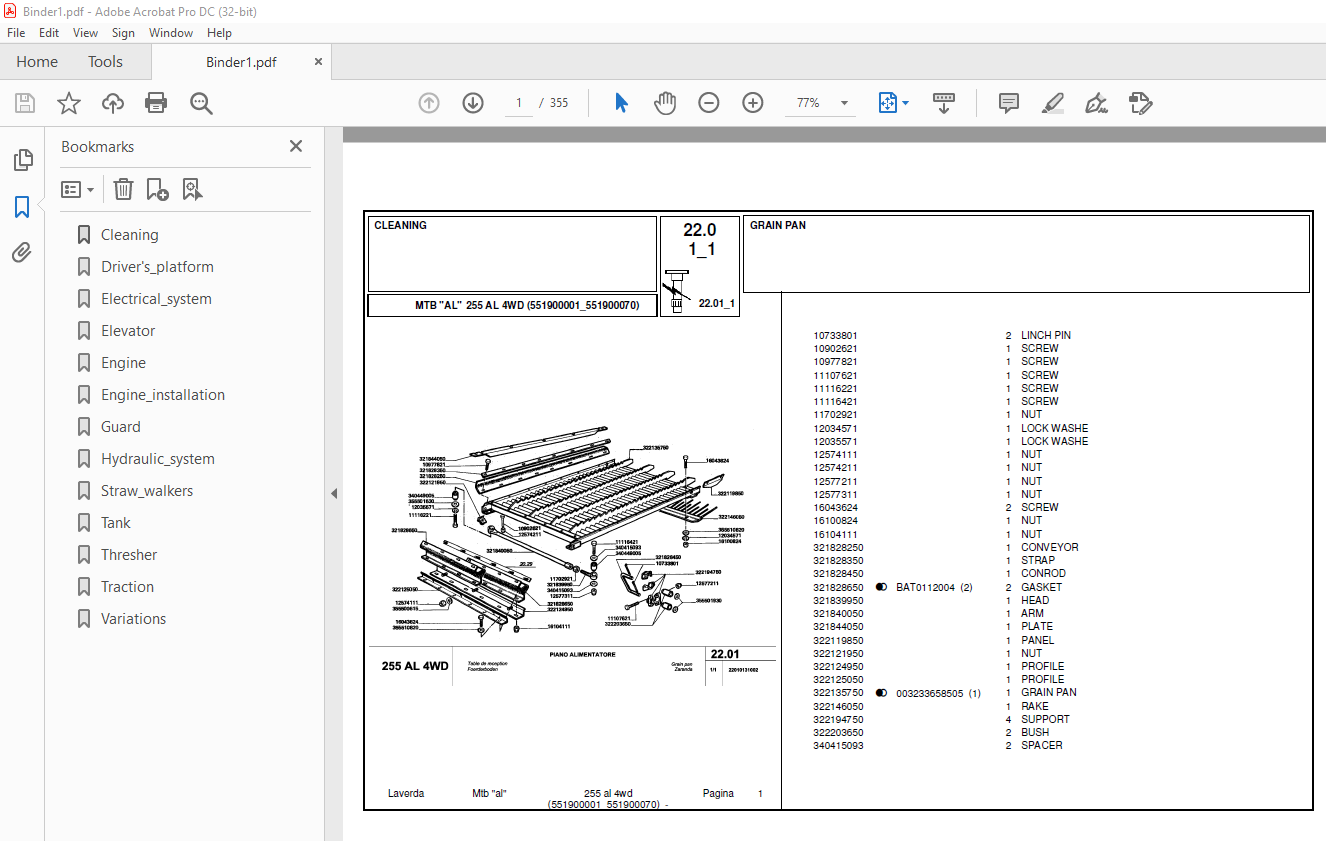Open the Edit menu

tap(49, 33)
